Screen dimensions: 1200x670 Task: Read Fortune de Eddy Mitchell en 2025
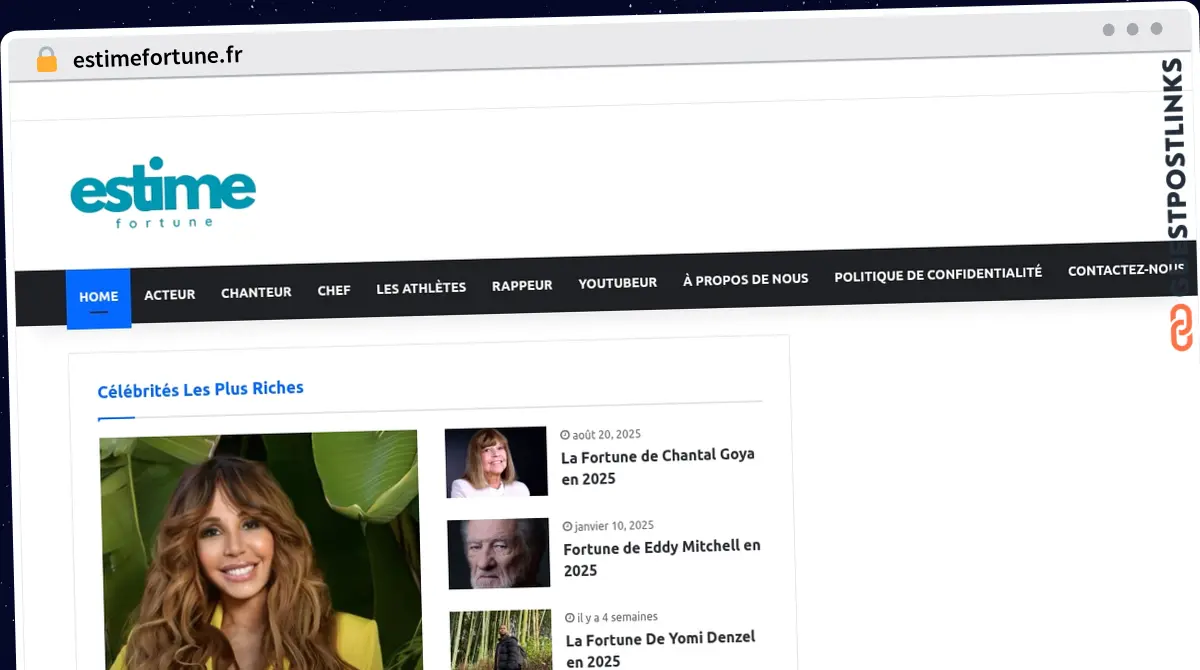(x=662, y=558)
